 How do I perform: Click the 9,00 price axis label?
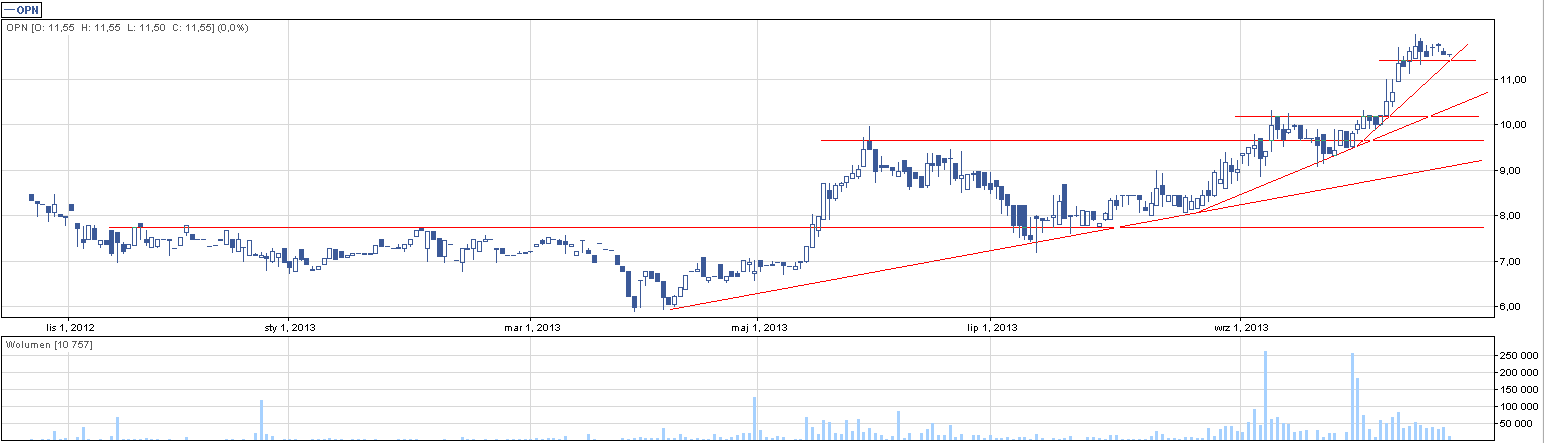pos(1510,171)
